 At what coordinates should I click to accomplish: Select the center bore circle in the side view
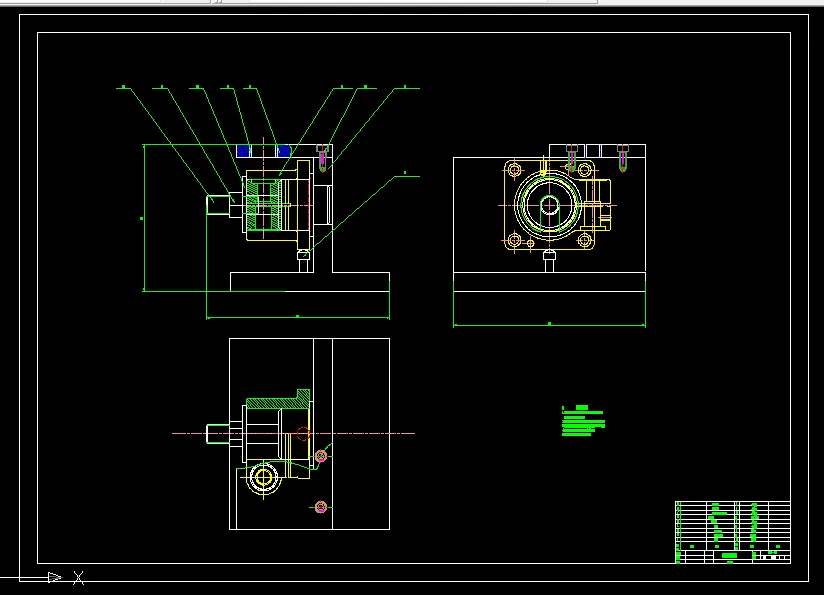coord(550,206)
